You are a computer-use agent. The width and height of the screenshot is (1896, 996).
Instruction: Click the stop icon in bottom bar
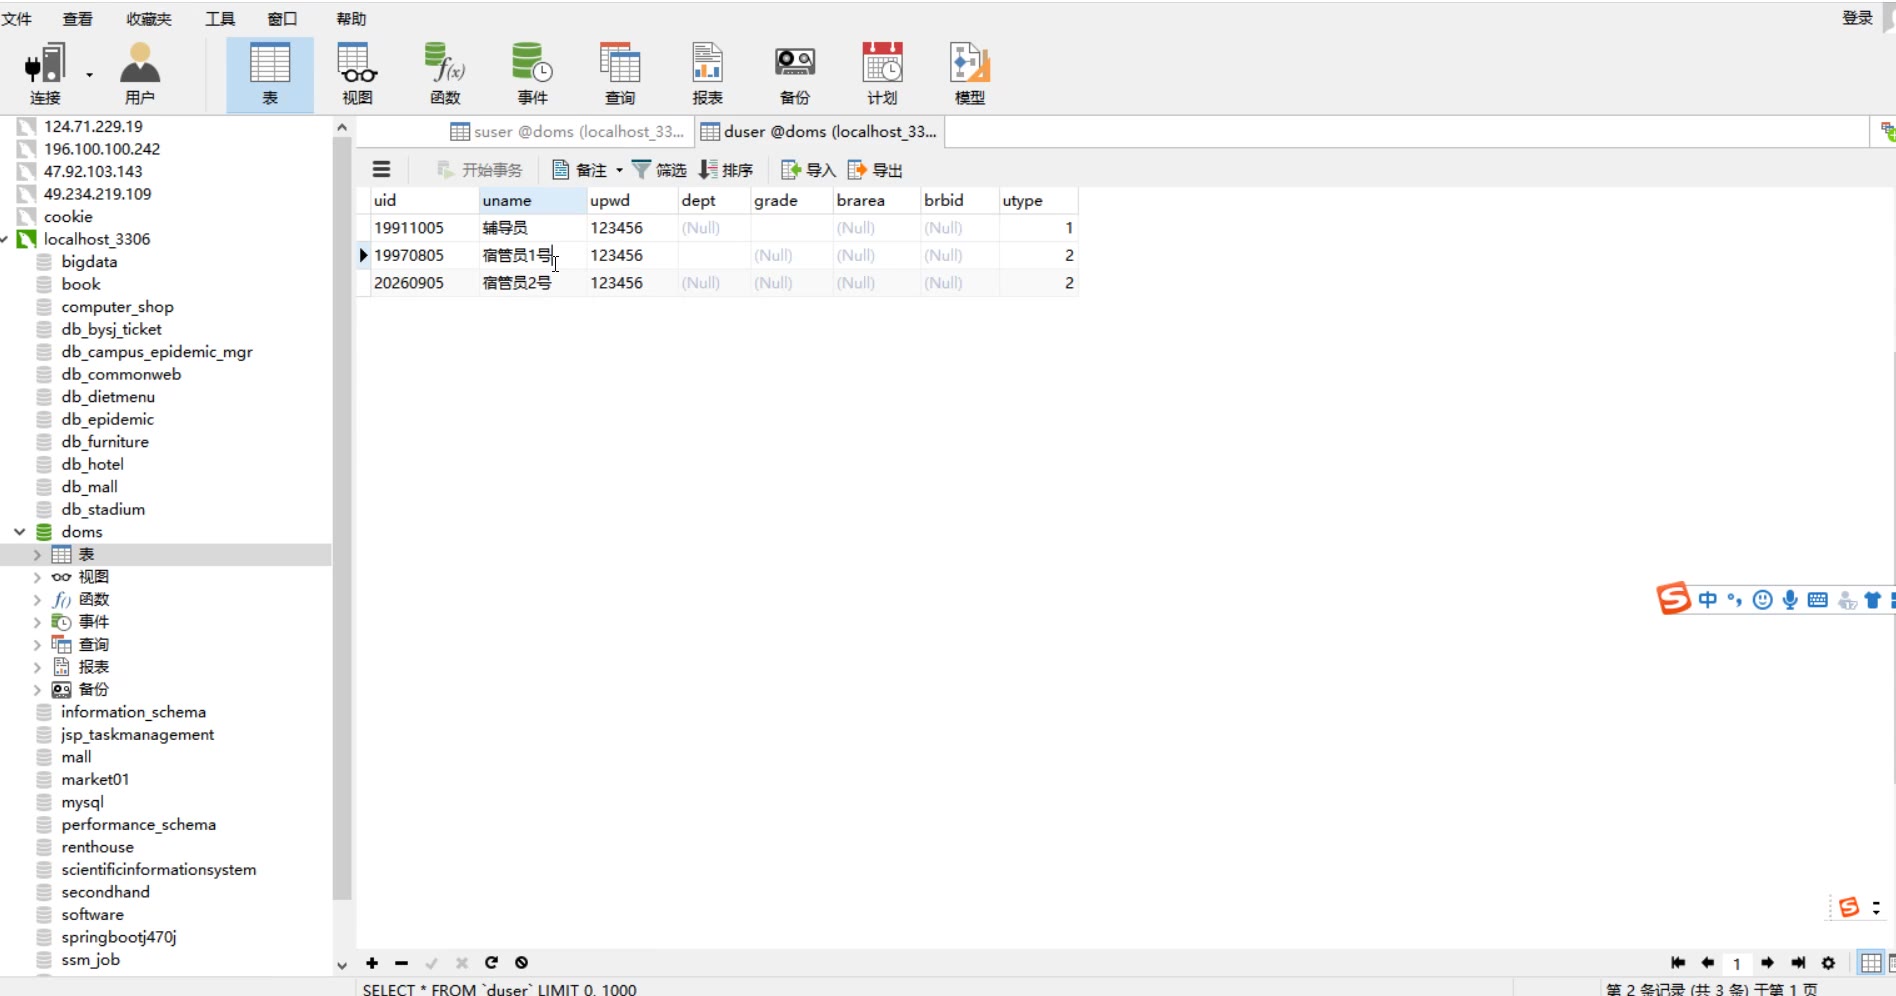pos(521,963)
